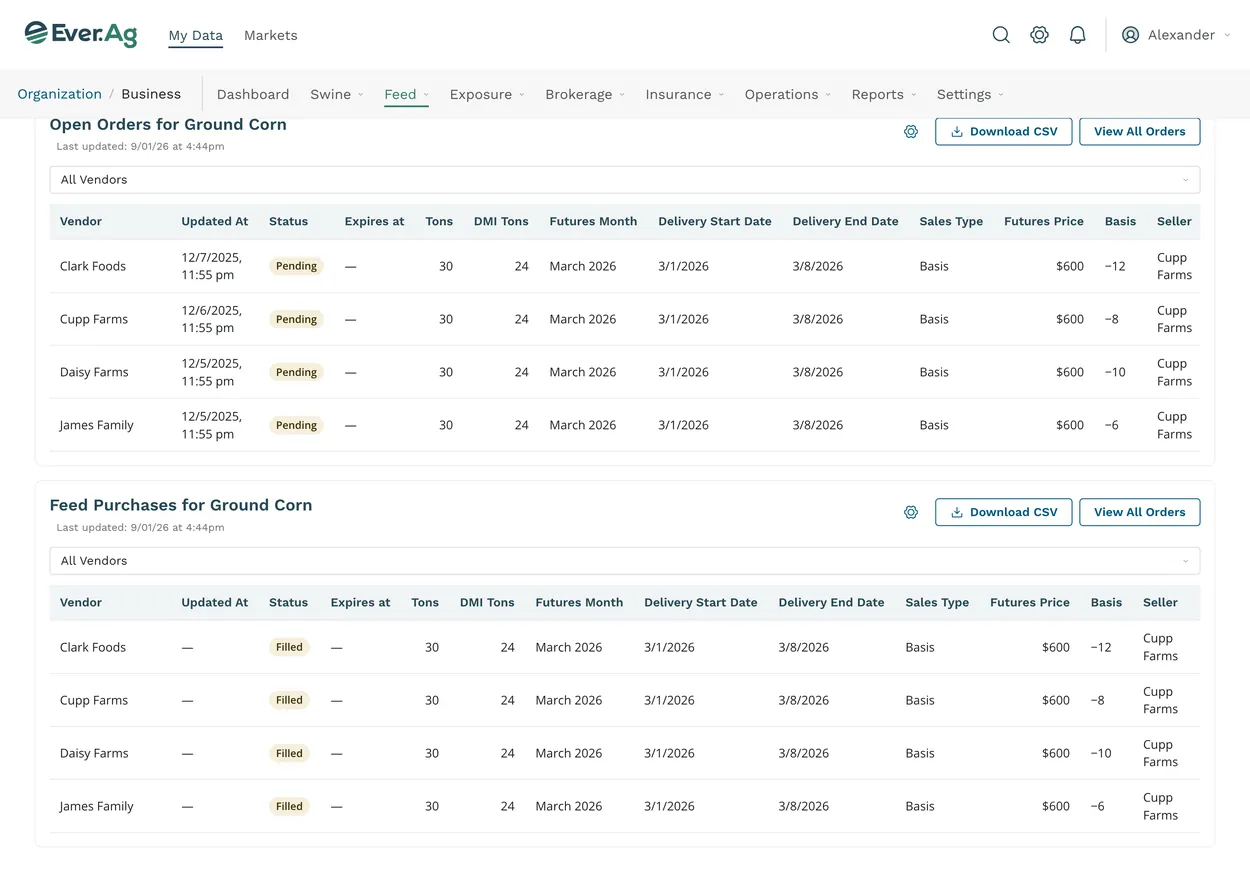Expand the Operations menu
This screenshot has width=1250, height=889.
click(788, 94)
